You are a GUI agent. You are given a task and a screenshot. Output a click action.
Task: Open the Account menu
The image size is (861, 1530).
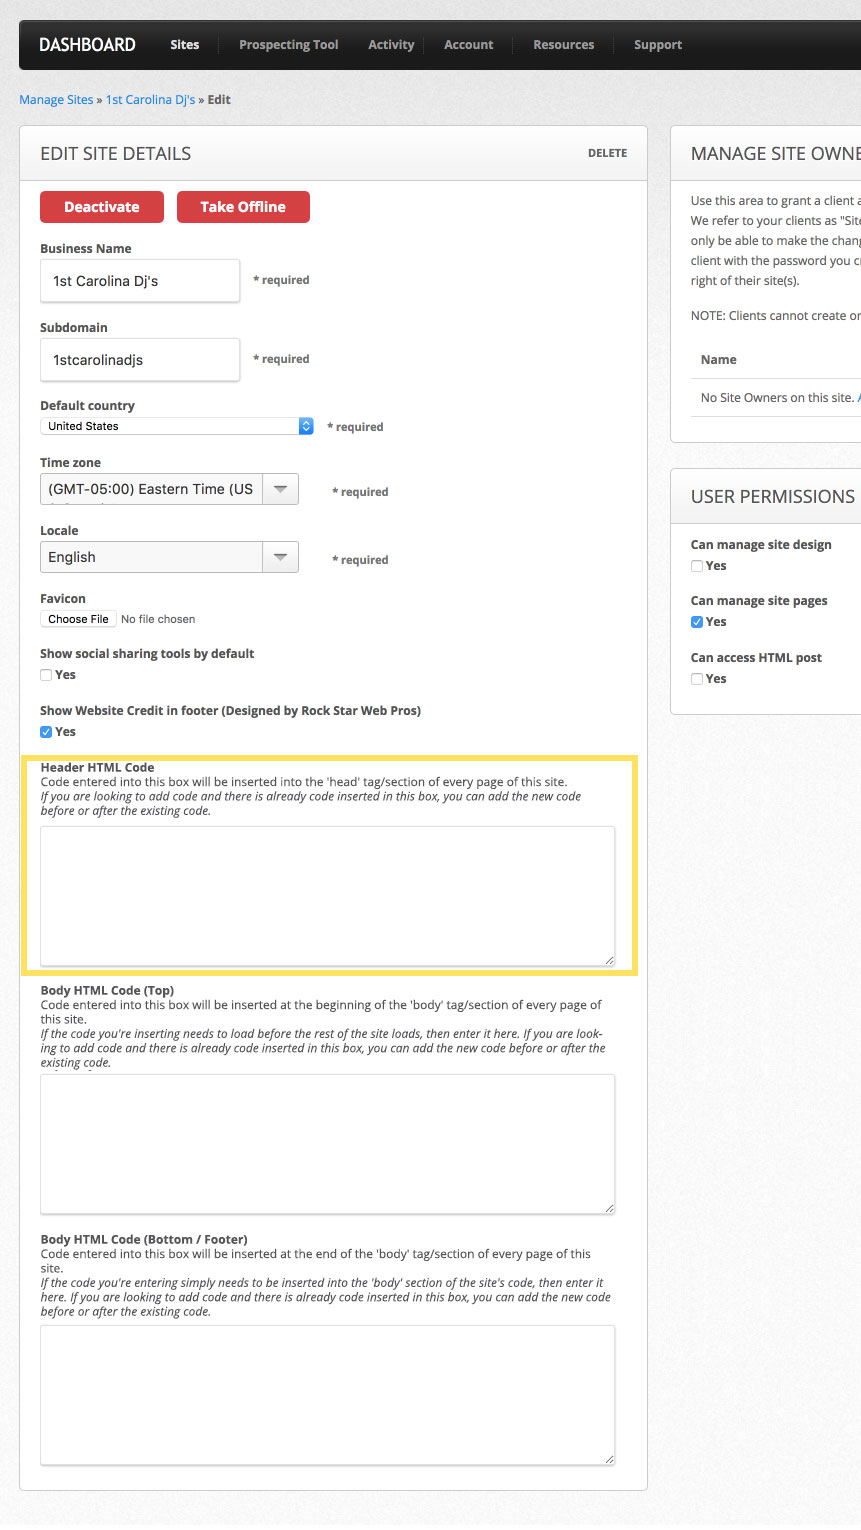click(x=469, y=45)
